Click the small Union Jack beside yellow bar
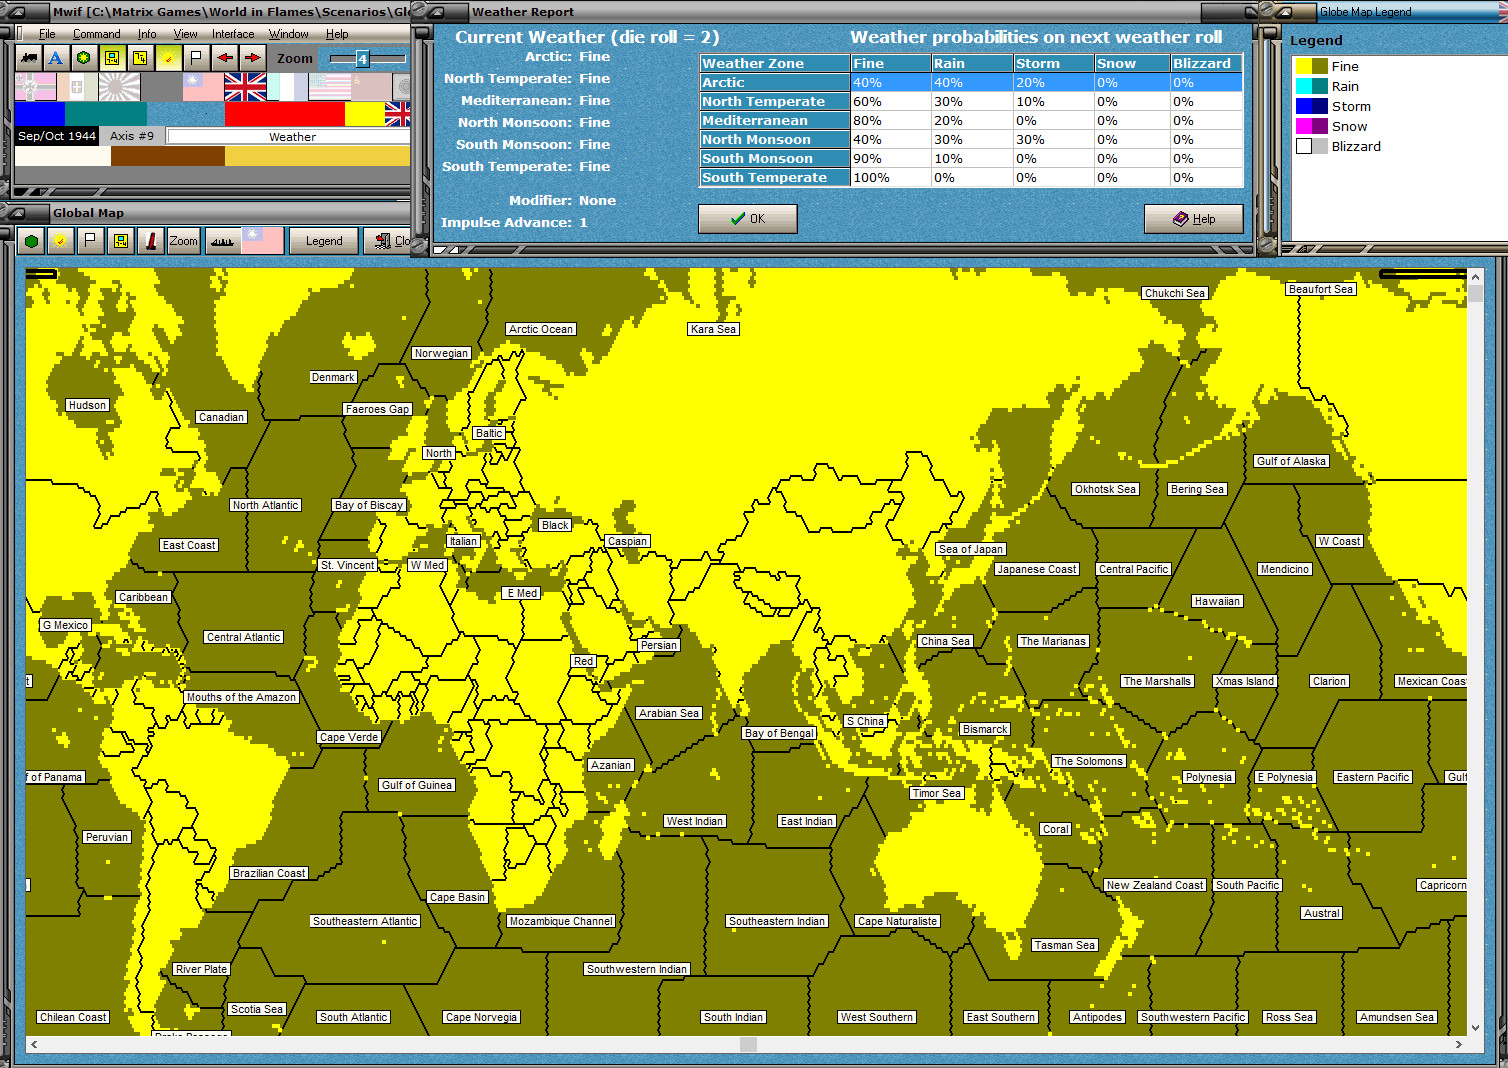The height and width of the screenshot is (1068, 1508). [x=397, y=114]
